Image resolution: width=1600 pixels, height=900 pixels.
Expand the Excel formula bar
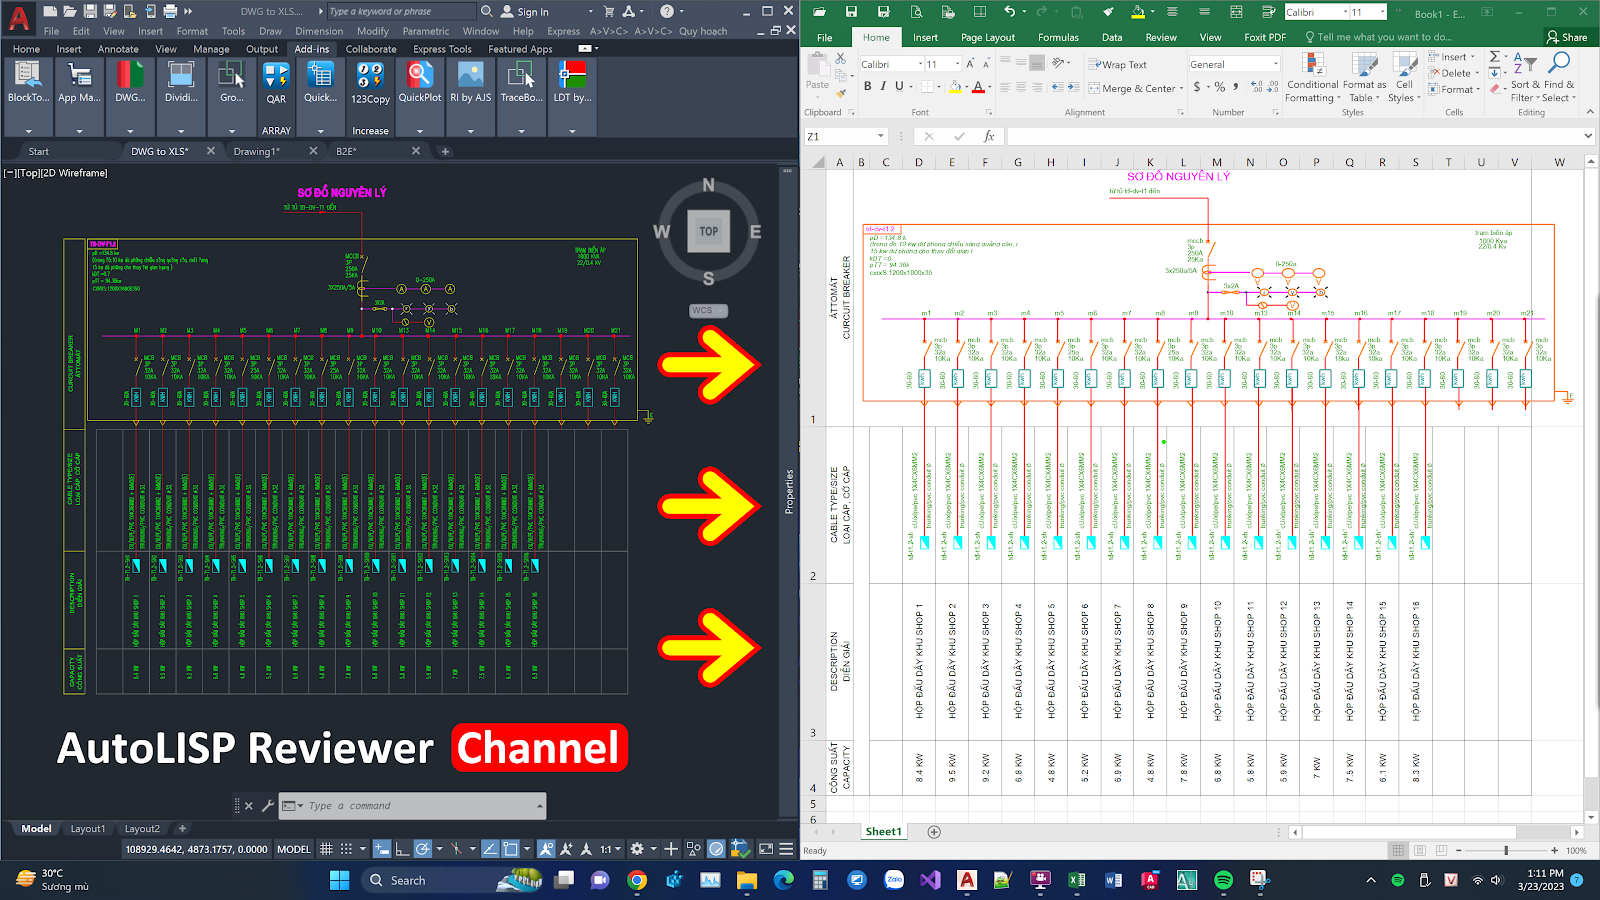1587,136
